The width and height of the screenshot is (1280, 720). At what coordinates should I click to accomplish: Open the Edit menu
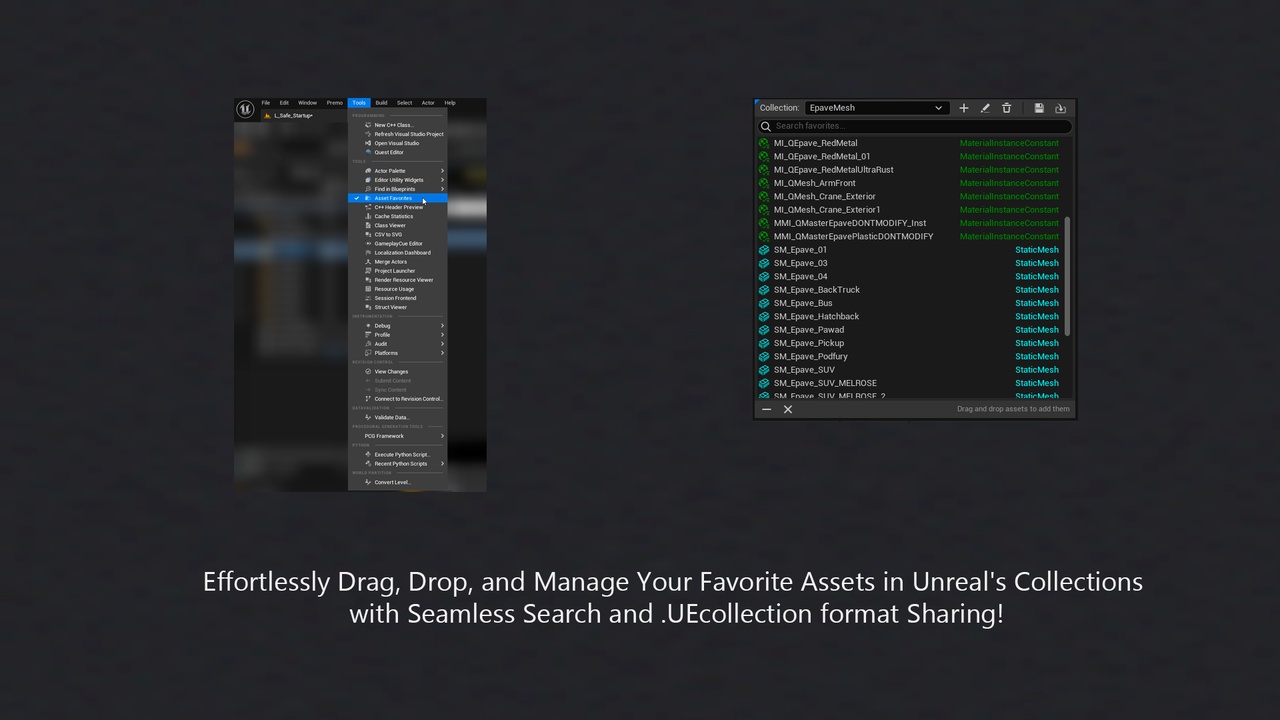point(284,103)
